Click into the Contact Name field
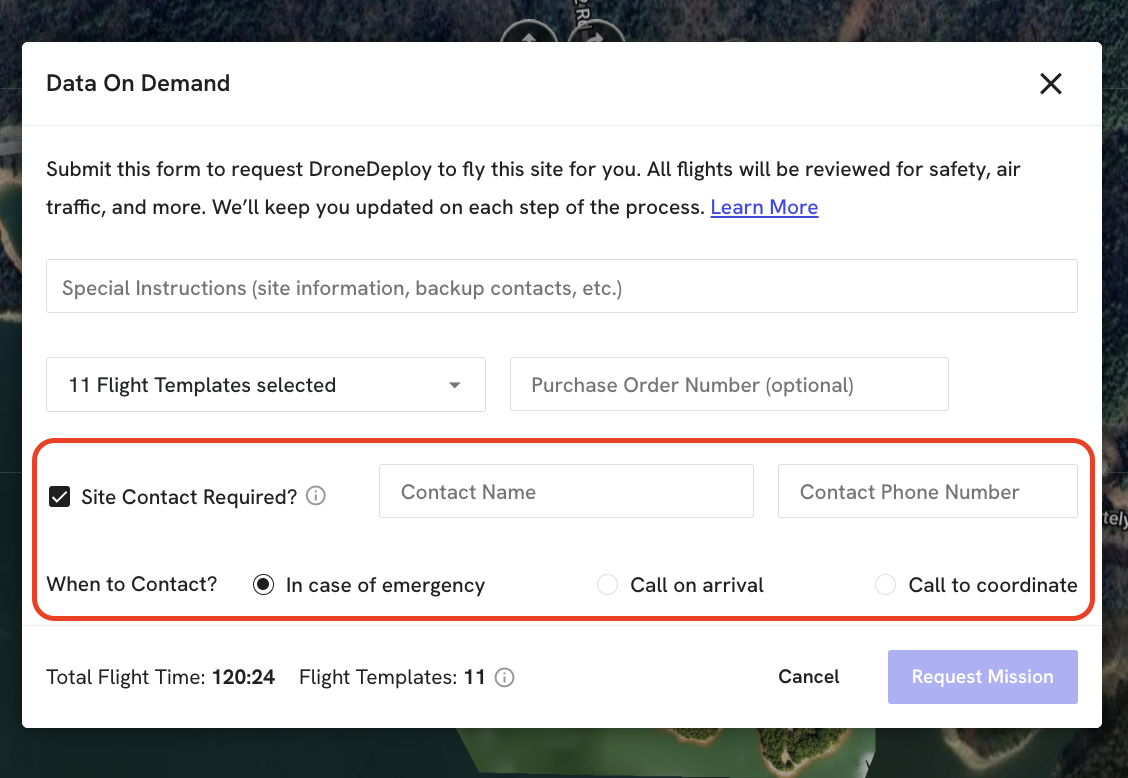Viewport: 1128px width, 778px height. click(x=565, y=492)
